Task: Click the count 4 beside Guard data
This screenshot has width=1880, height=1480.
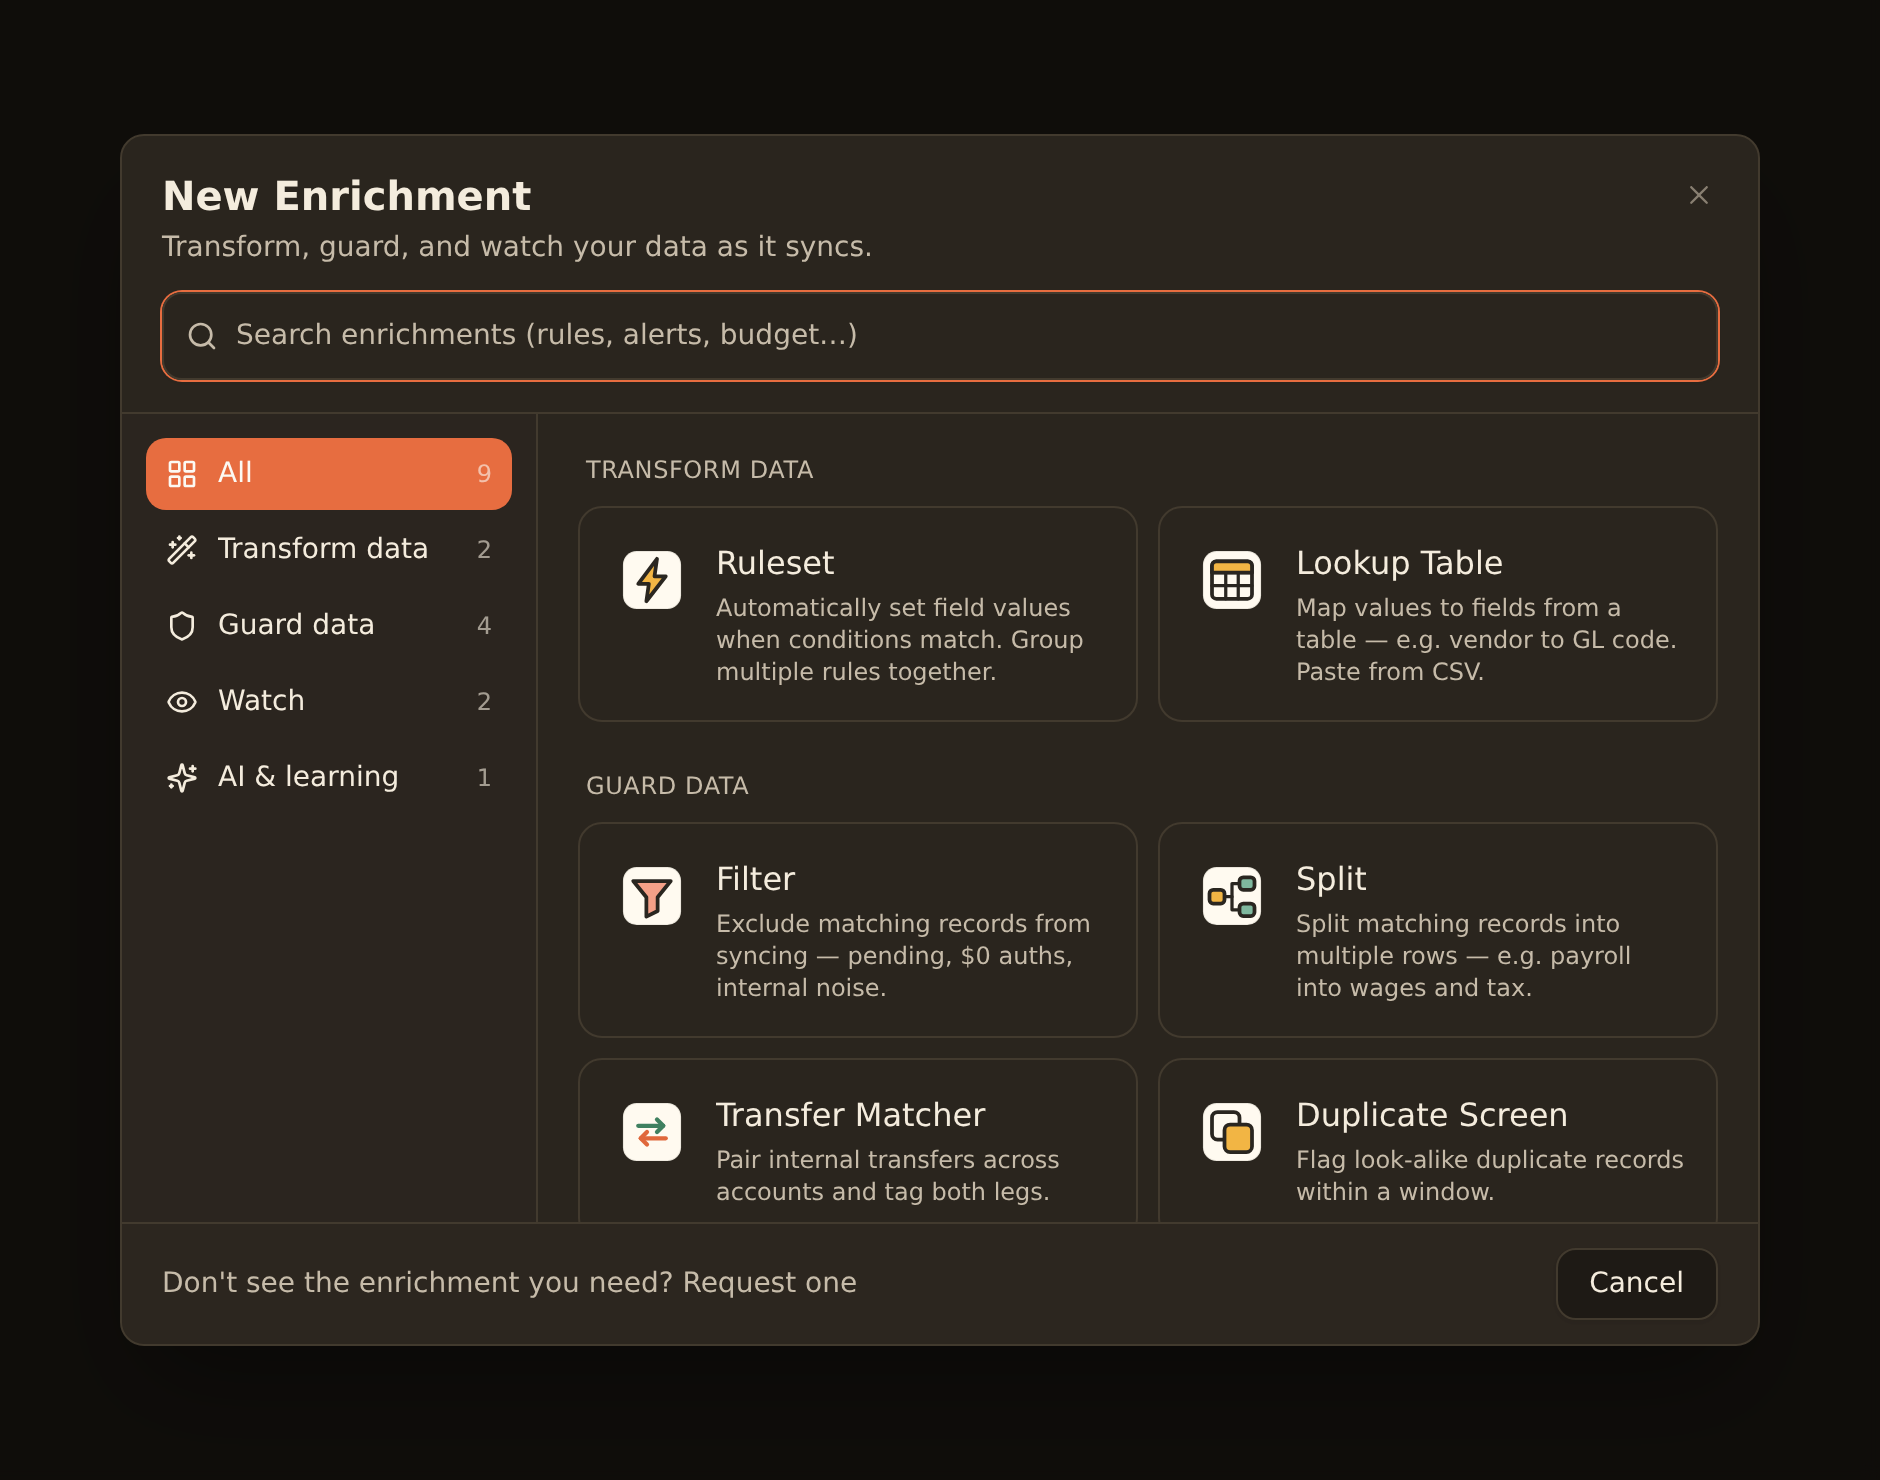Action: click(x=484, y=626)
